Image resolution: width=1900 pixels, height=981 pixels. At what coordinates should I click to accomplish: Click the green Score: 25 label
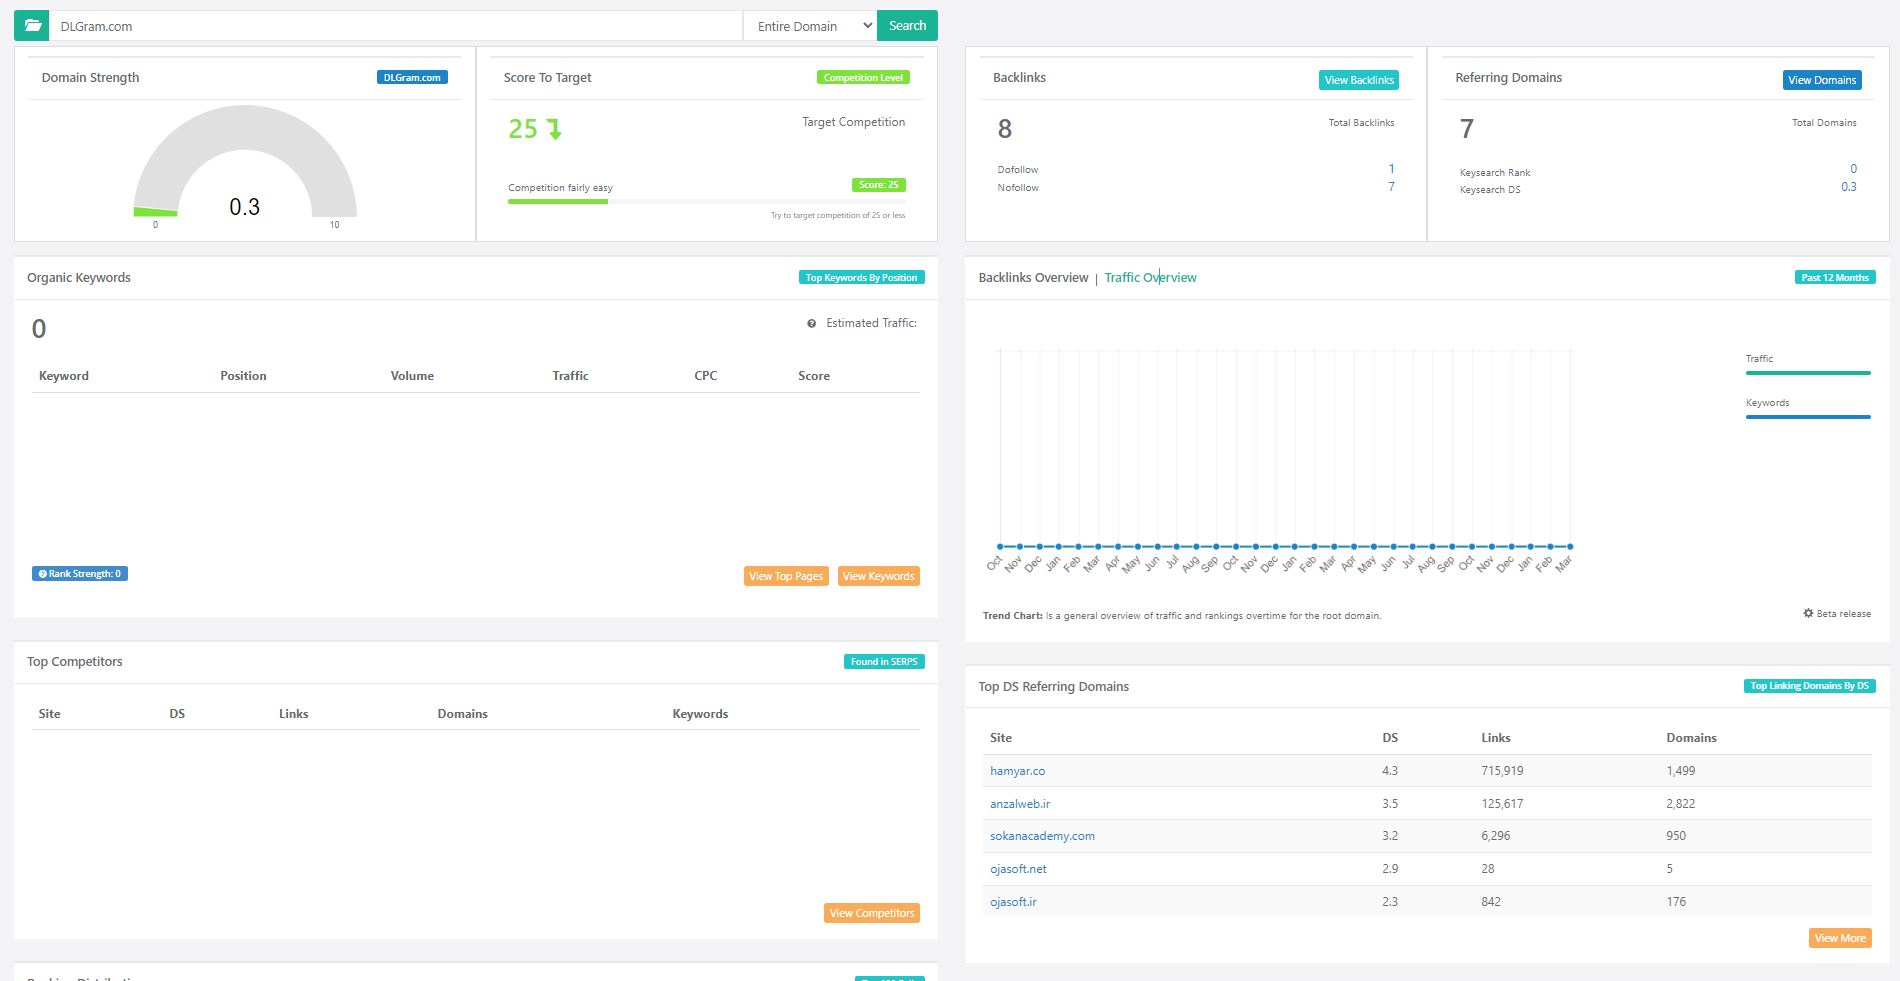[879, 185]
